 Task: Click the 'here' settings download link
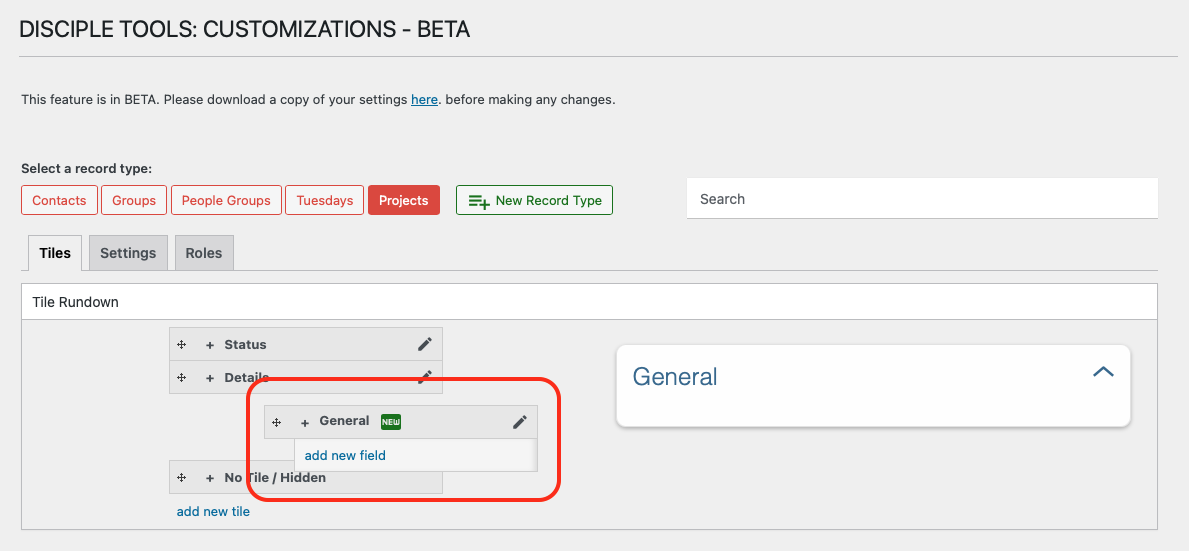(424, 100)
